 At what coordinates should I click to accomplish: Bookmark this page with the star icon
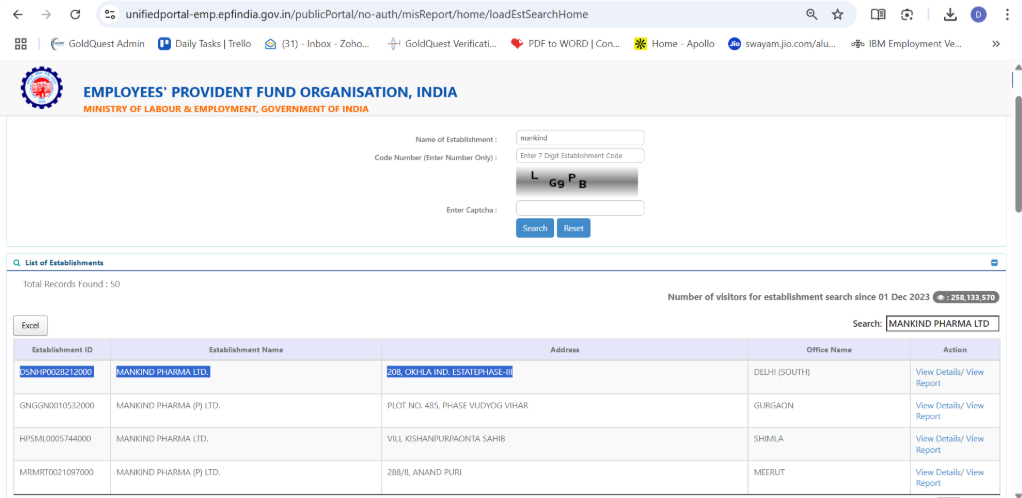838,15
